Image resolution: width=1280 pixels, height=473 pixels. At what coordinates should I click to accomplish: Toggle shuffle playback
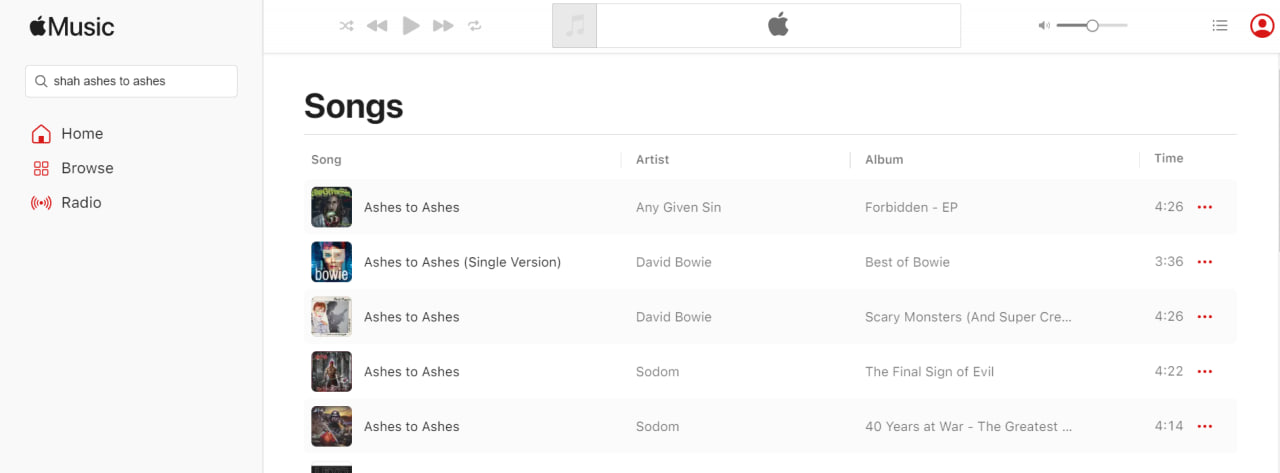[x=346, y=26]
